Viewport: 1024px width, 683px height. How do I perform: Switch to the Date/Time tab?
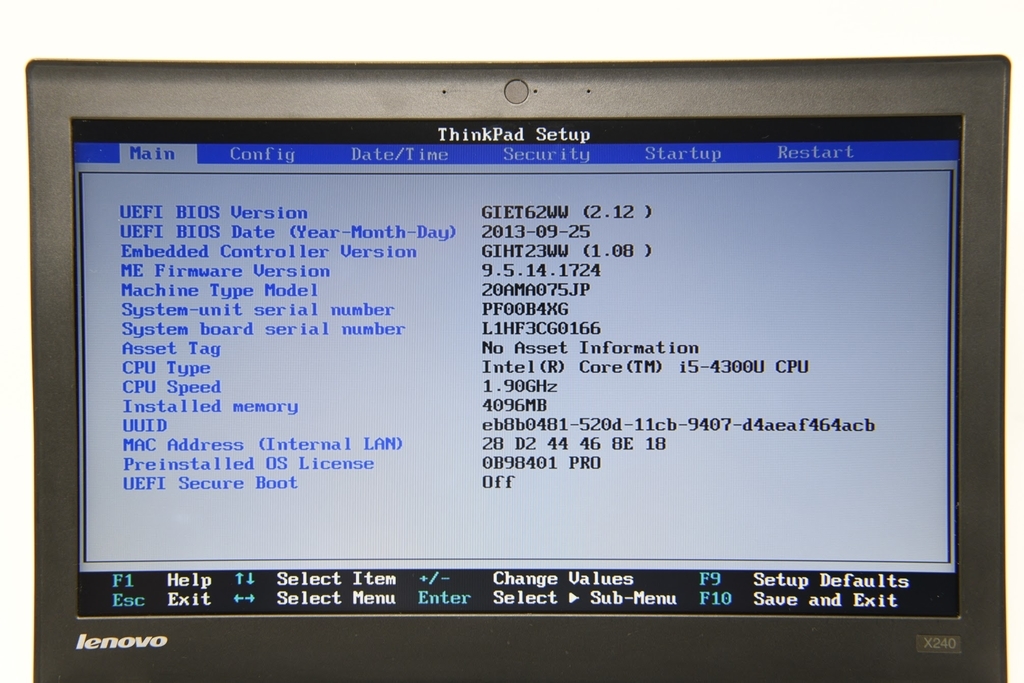pyautogui.click(x=400, y=154)
